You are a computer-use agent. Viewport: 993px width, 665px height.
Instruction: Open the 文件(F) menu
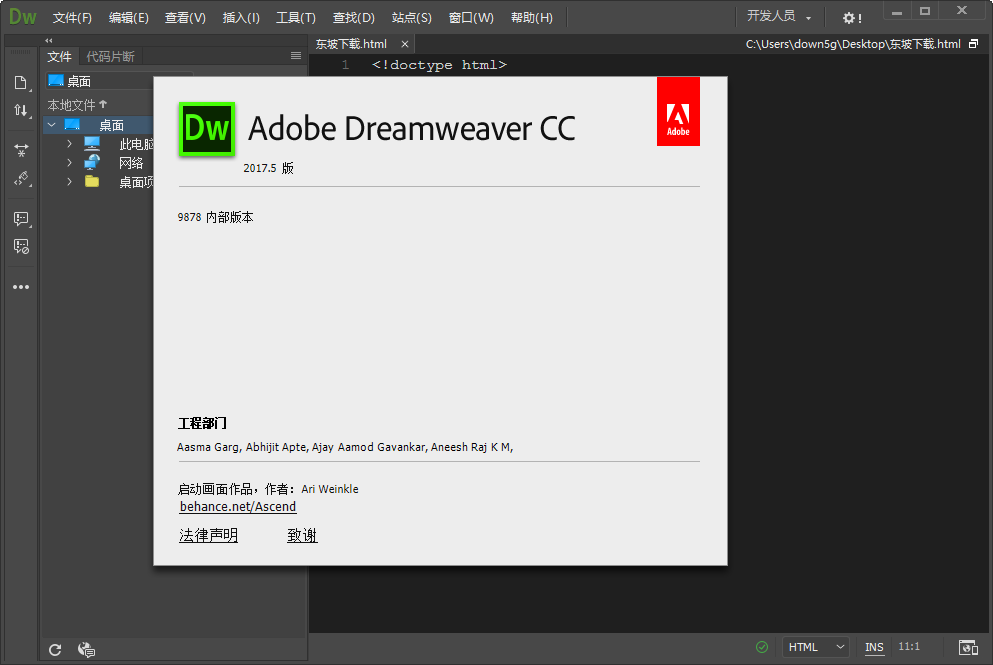click(72, 18)
